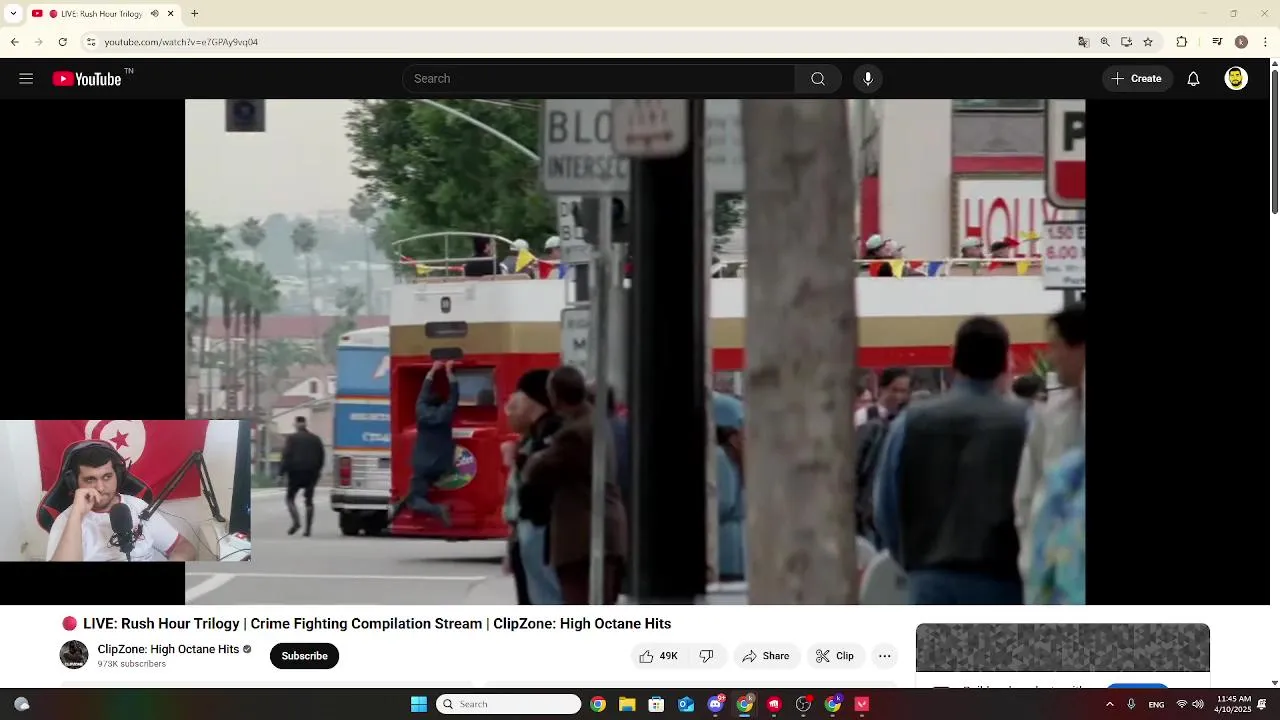Open Chrome media controls icon
1280x720 pixels.
[x=1217, y=42]
